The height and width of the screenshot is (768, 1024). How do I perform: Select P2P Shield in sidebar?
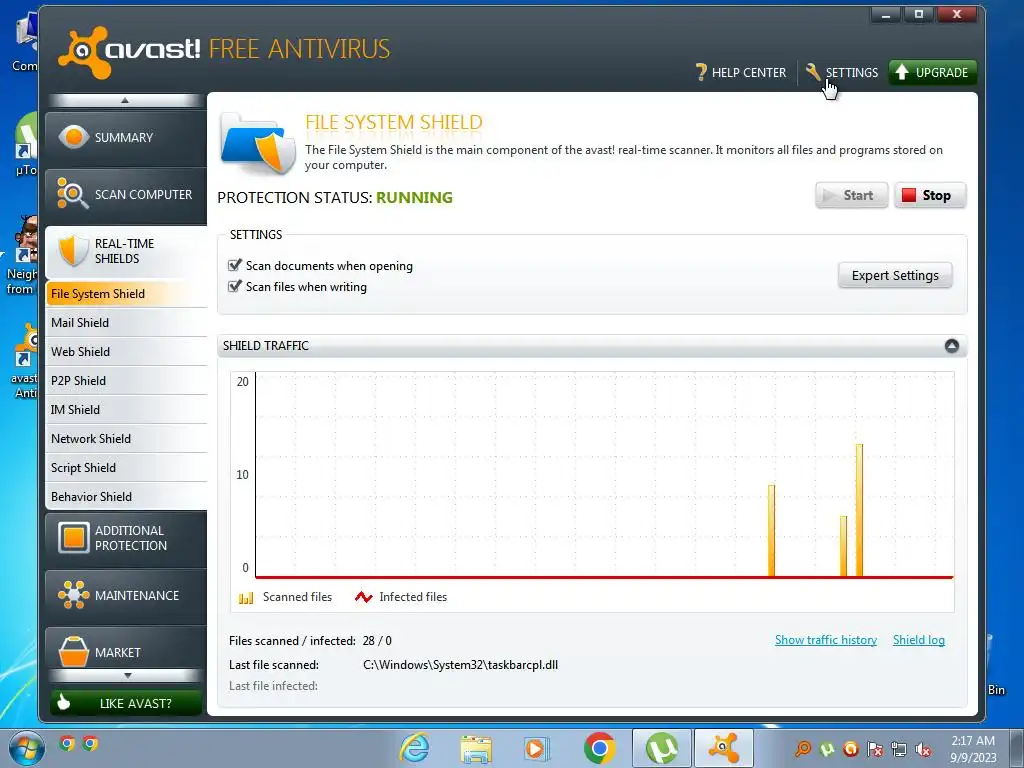pos(126,381)
